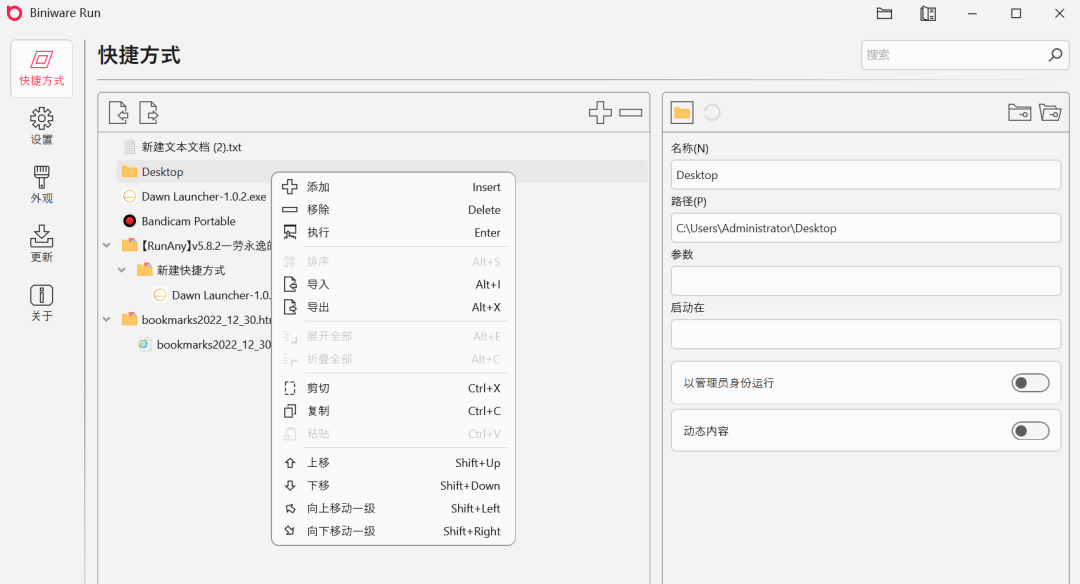Click the import file icon in the list toolbar
This screenshot has width=1080, height=584.
[118, 112]
